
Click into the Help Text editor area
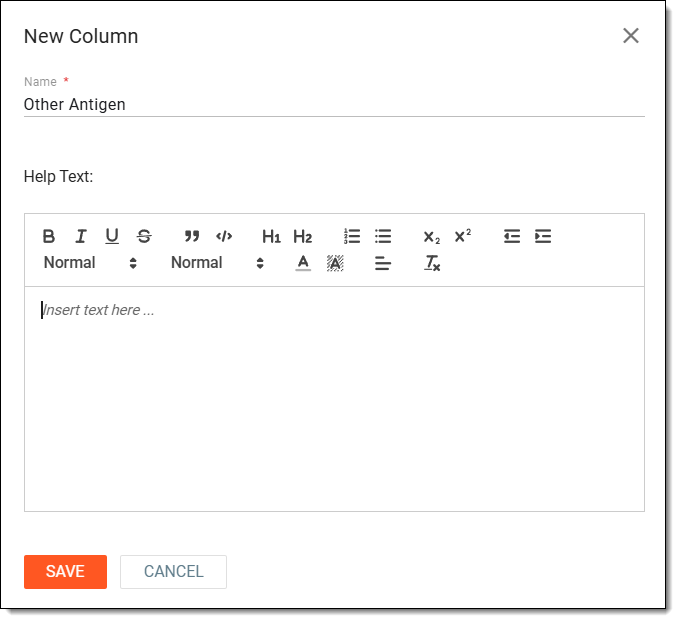click(334, 399)
